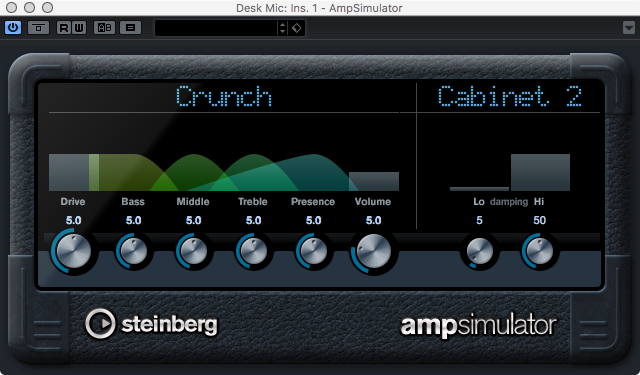The width and height of the screenshot is (640, 375).
Task: Click the Bass knob
Action: [133, 251]
